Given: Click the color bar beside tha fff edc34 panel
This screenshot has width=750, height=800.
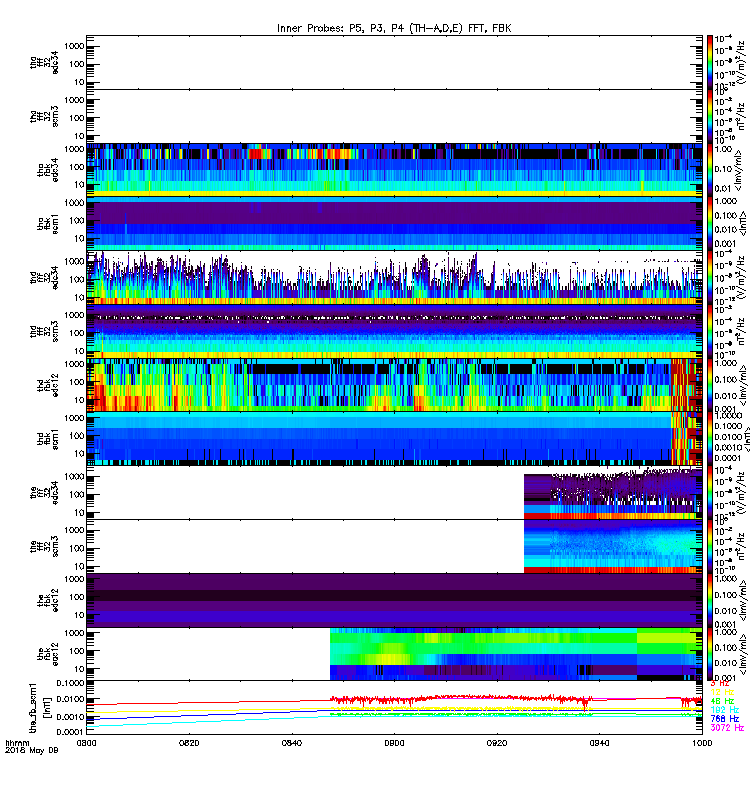Looking at the screenshot, I should (710, 62).
